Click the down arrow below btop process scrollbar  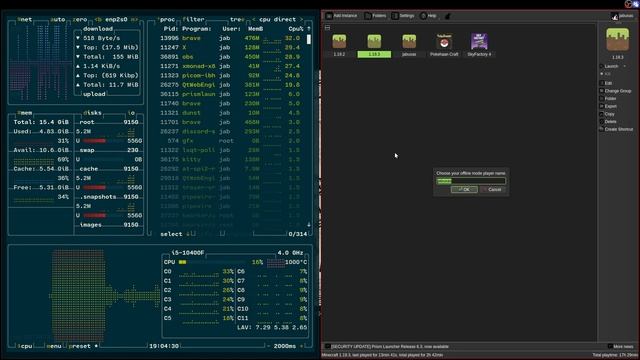pyautogui.click(x=309, y=224)
